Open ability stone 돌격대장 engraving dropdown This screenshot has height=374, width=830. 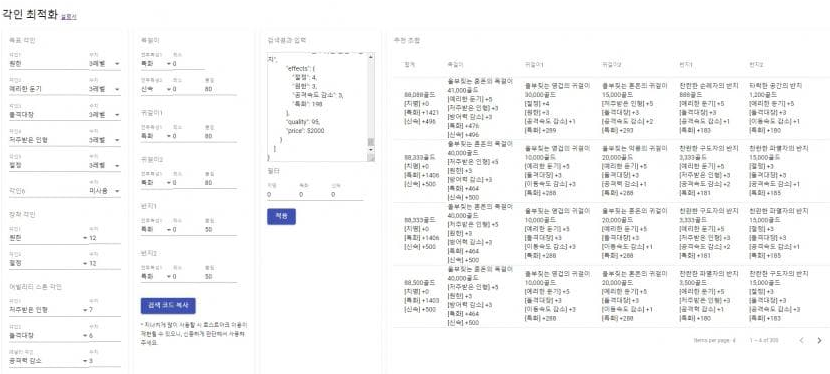click(48, 335)
